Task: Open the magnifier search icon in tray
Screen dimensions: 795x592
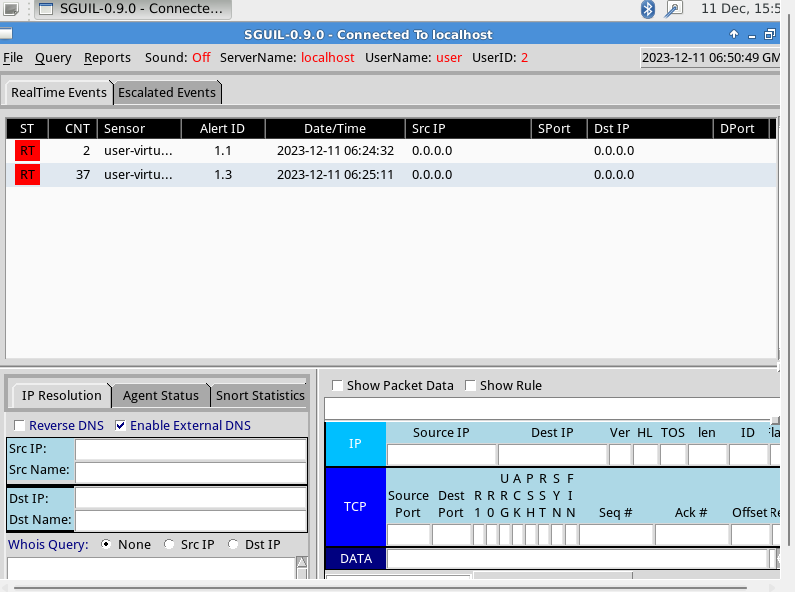Action: tap(674, 9)
